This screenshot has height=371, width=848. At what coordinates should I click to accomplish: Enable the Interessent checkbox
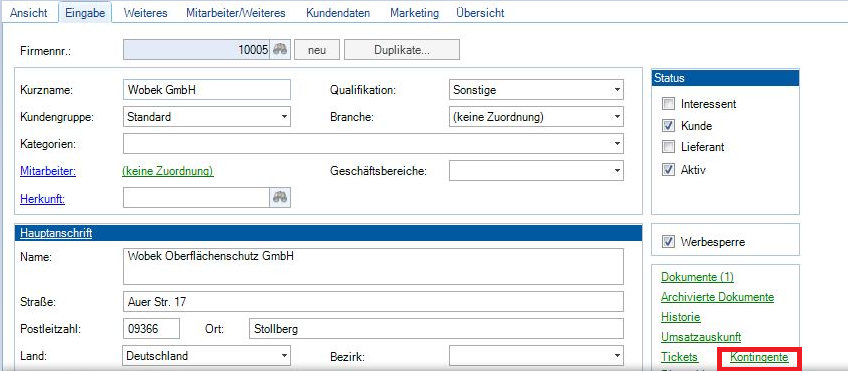[669, 103]
